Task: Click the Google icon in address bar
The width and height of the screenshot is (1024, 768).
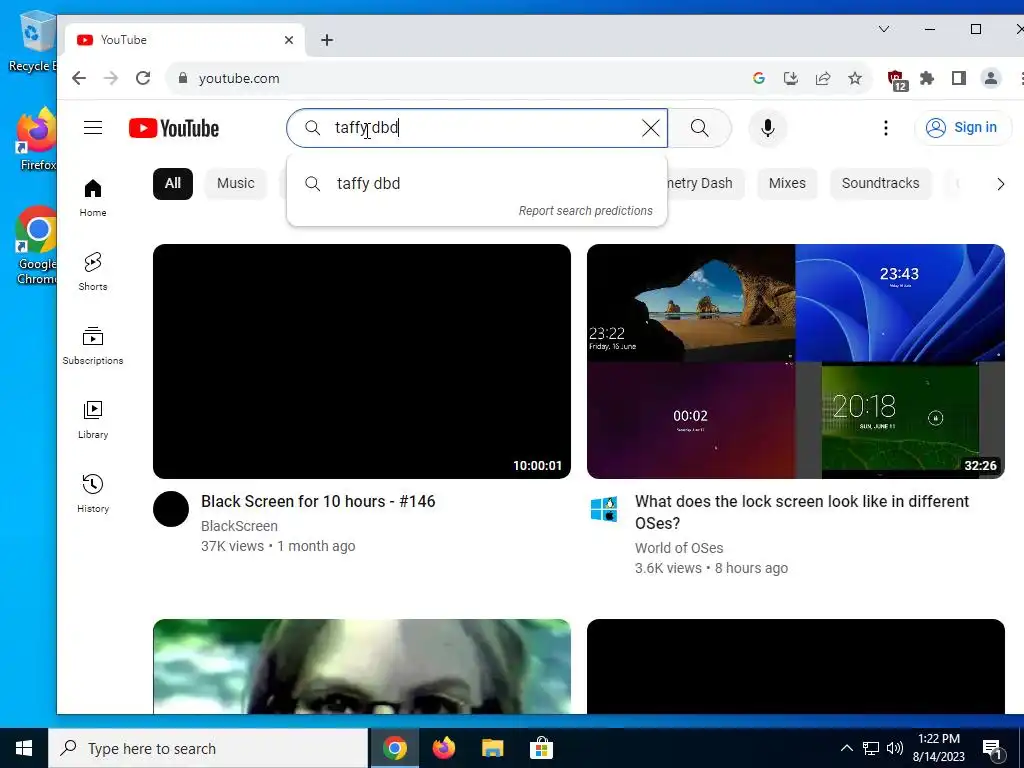Action: pyautogui.click(x=758, y=78)
